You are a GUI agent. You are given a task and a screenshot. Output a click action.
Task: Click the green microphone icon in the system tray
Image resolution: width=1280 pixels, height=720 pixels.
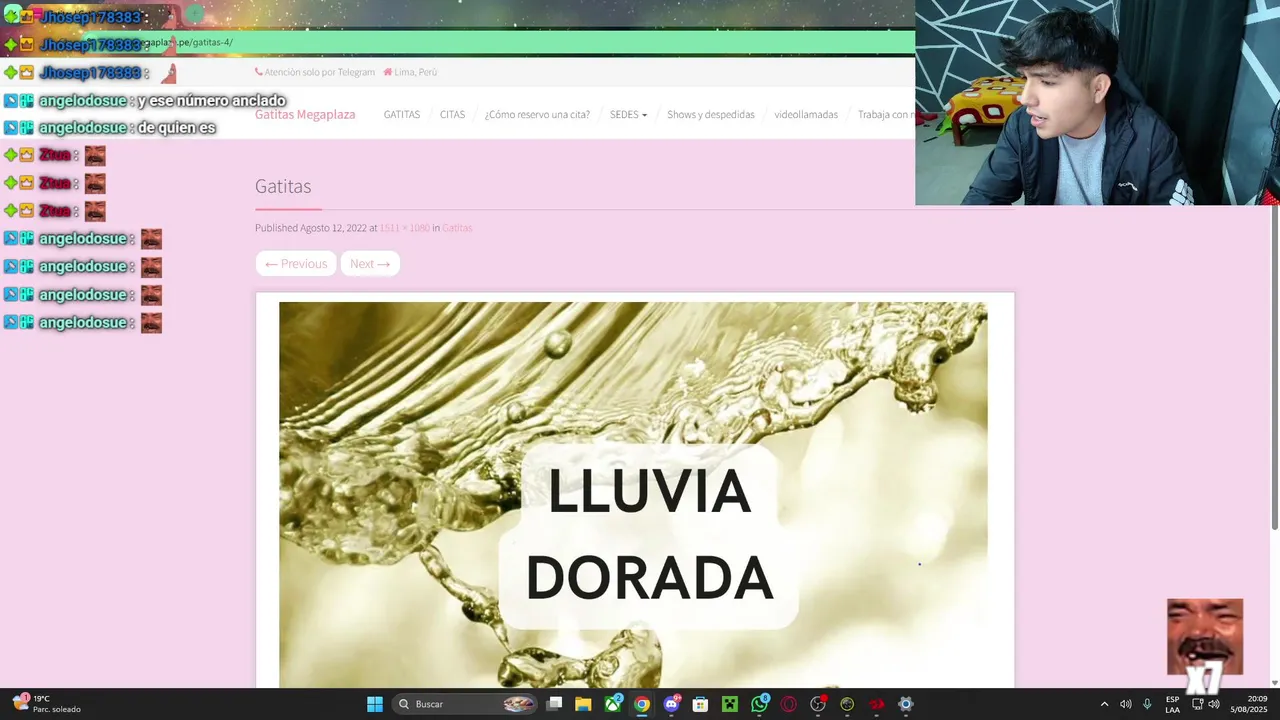click(1147, 704)
